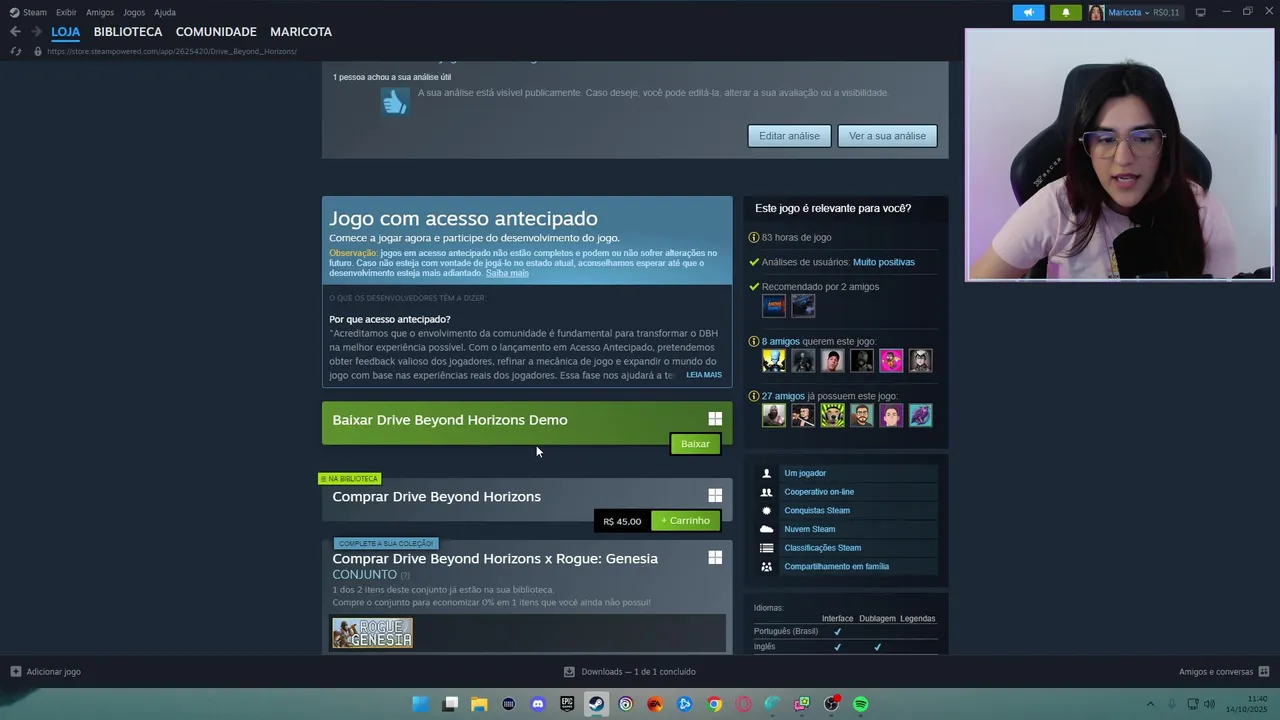Click the Muito positivas reviews link
1280x720 pixels.
coord(884,262)
